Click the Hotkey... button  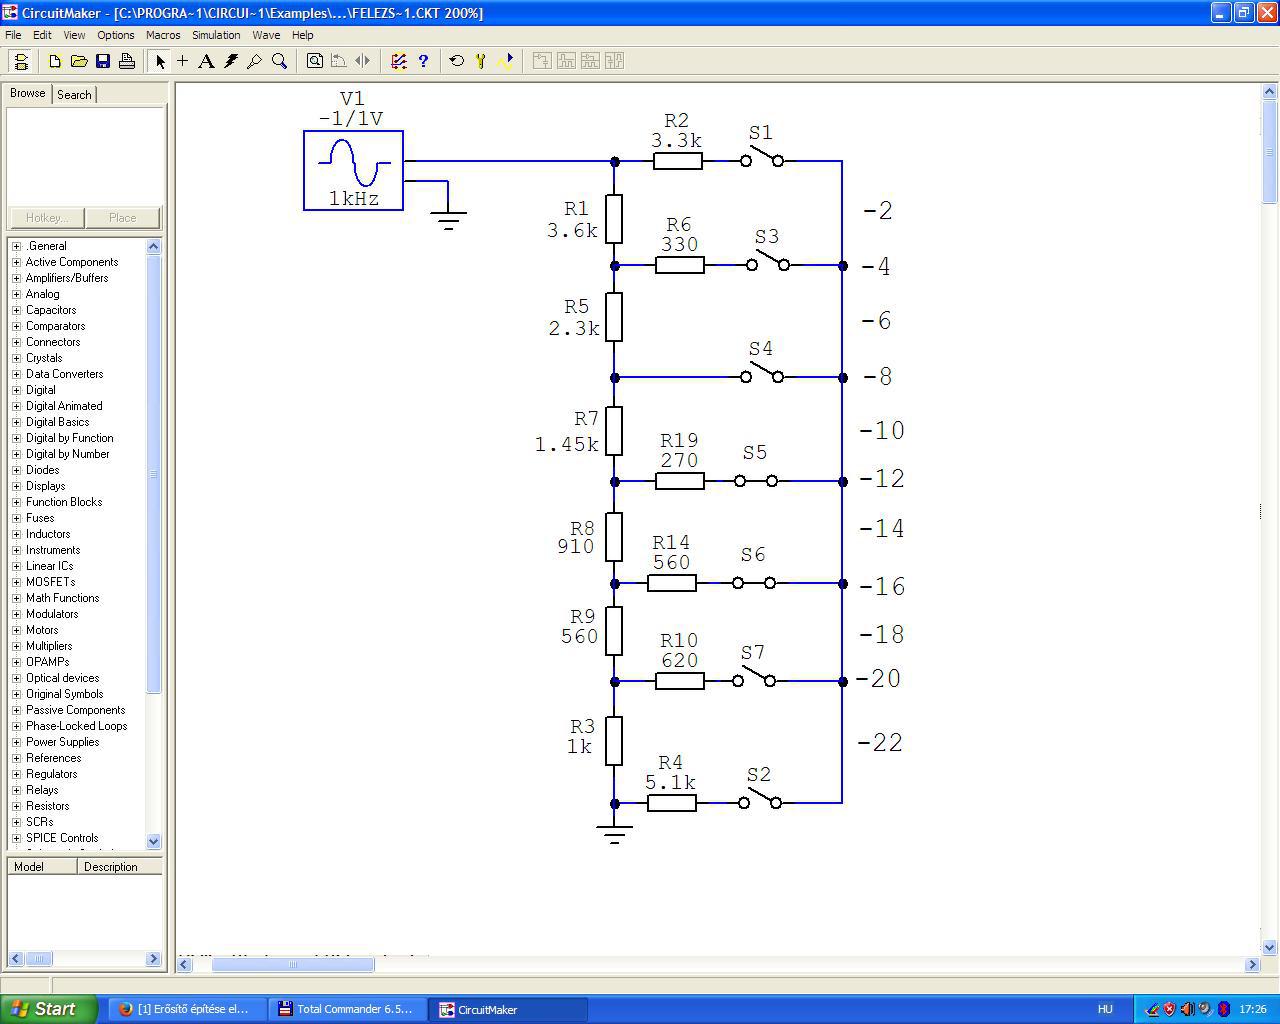[47, 218]
